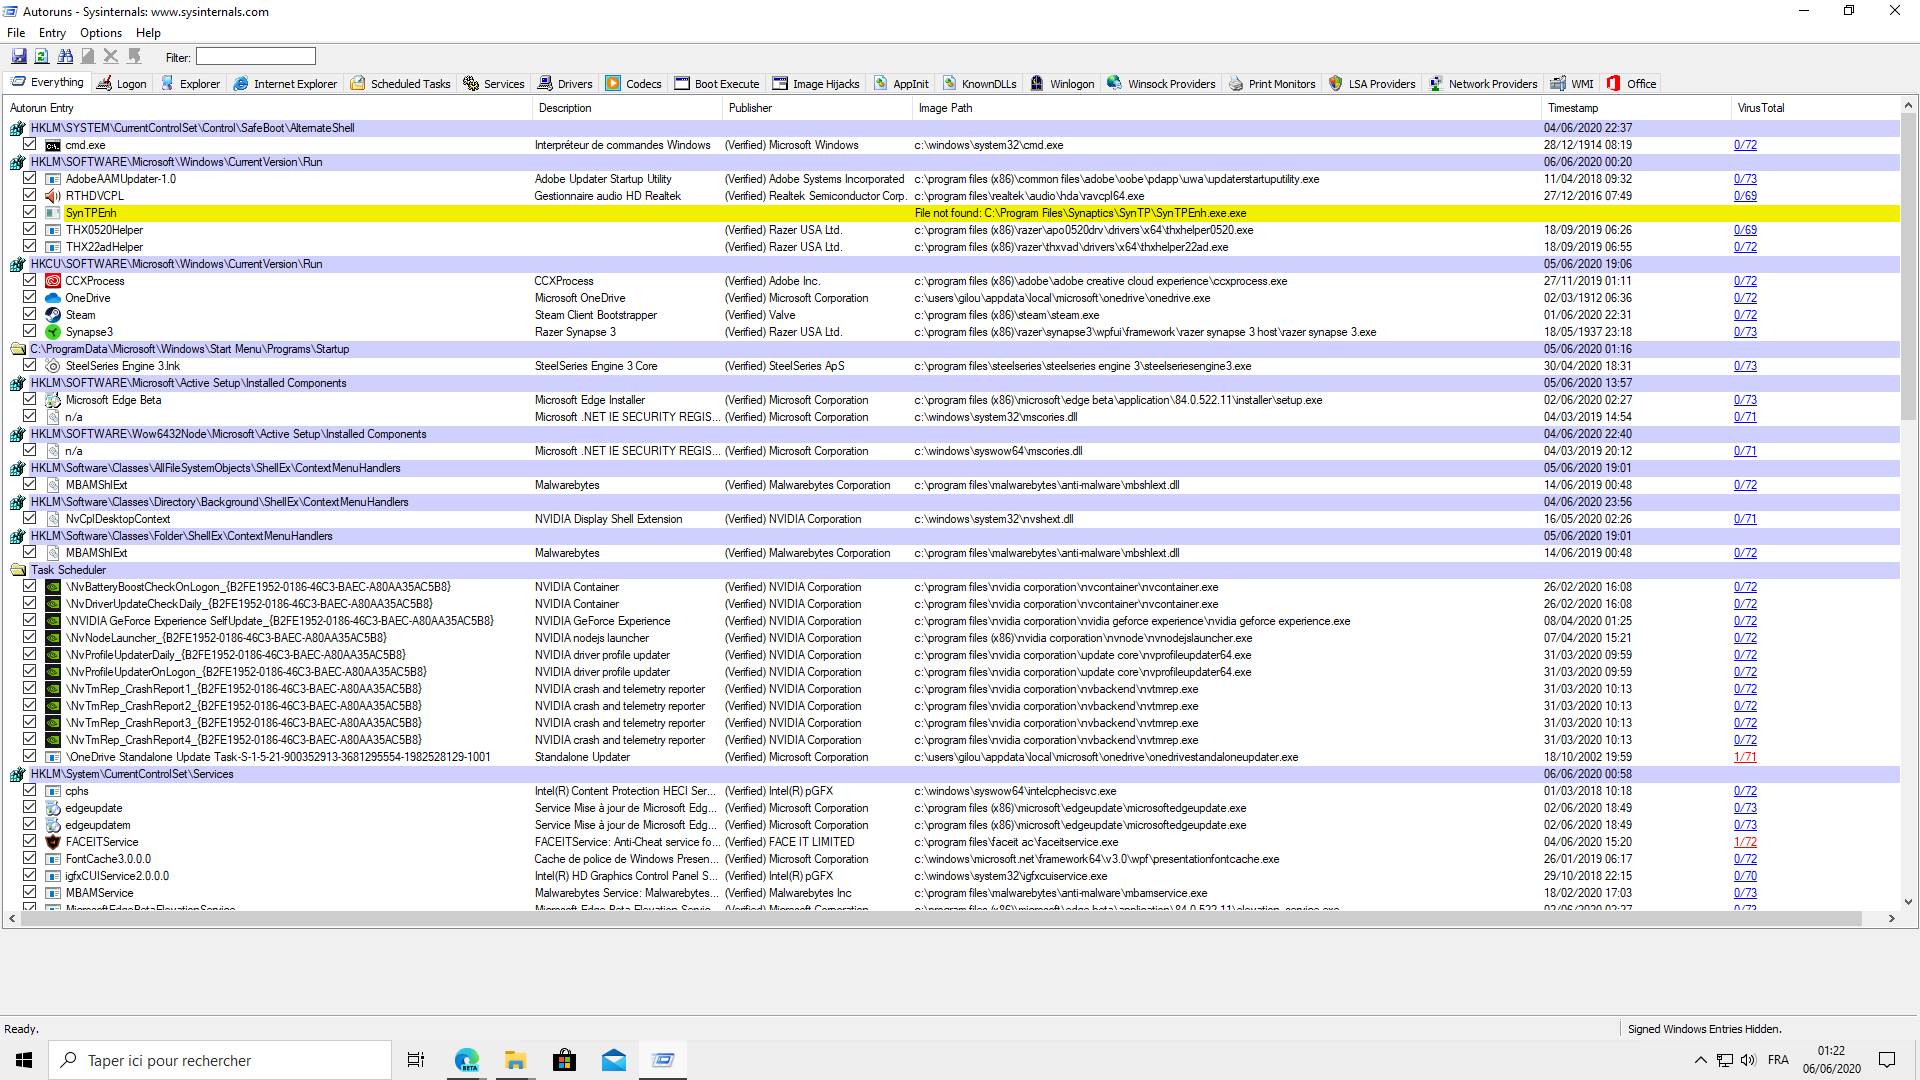The width and height of the screenshot is (1920, 1080).
Task: Click the Steam entry icon
Action: [53, 315]
